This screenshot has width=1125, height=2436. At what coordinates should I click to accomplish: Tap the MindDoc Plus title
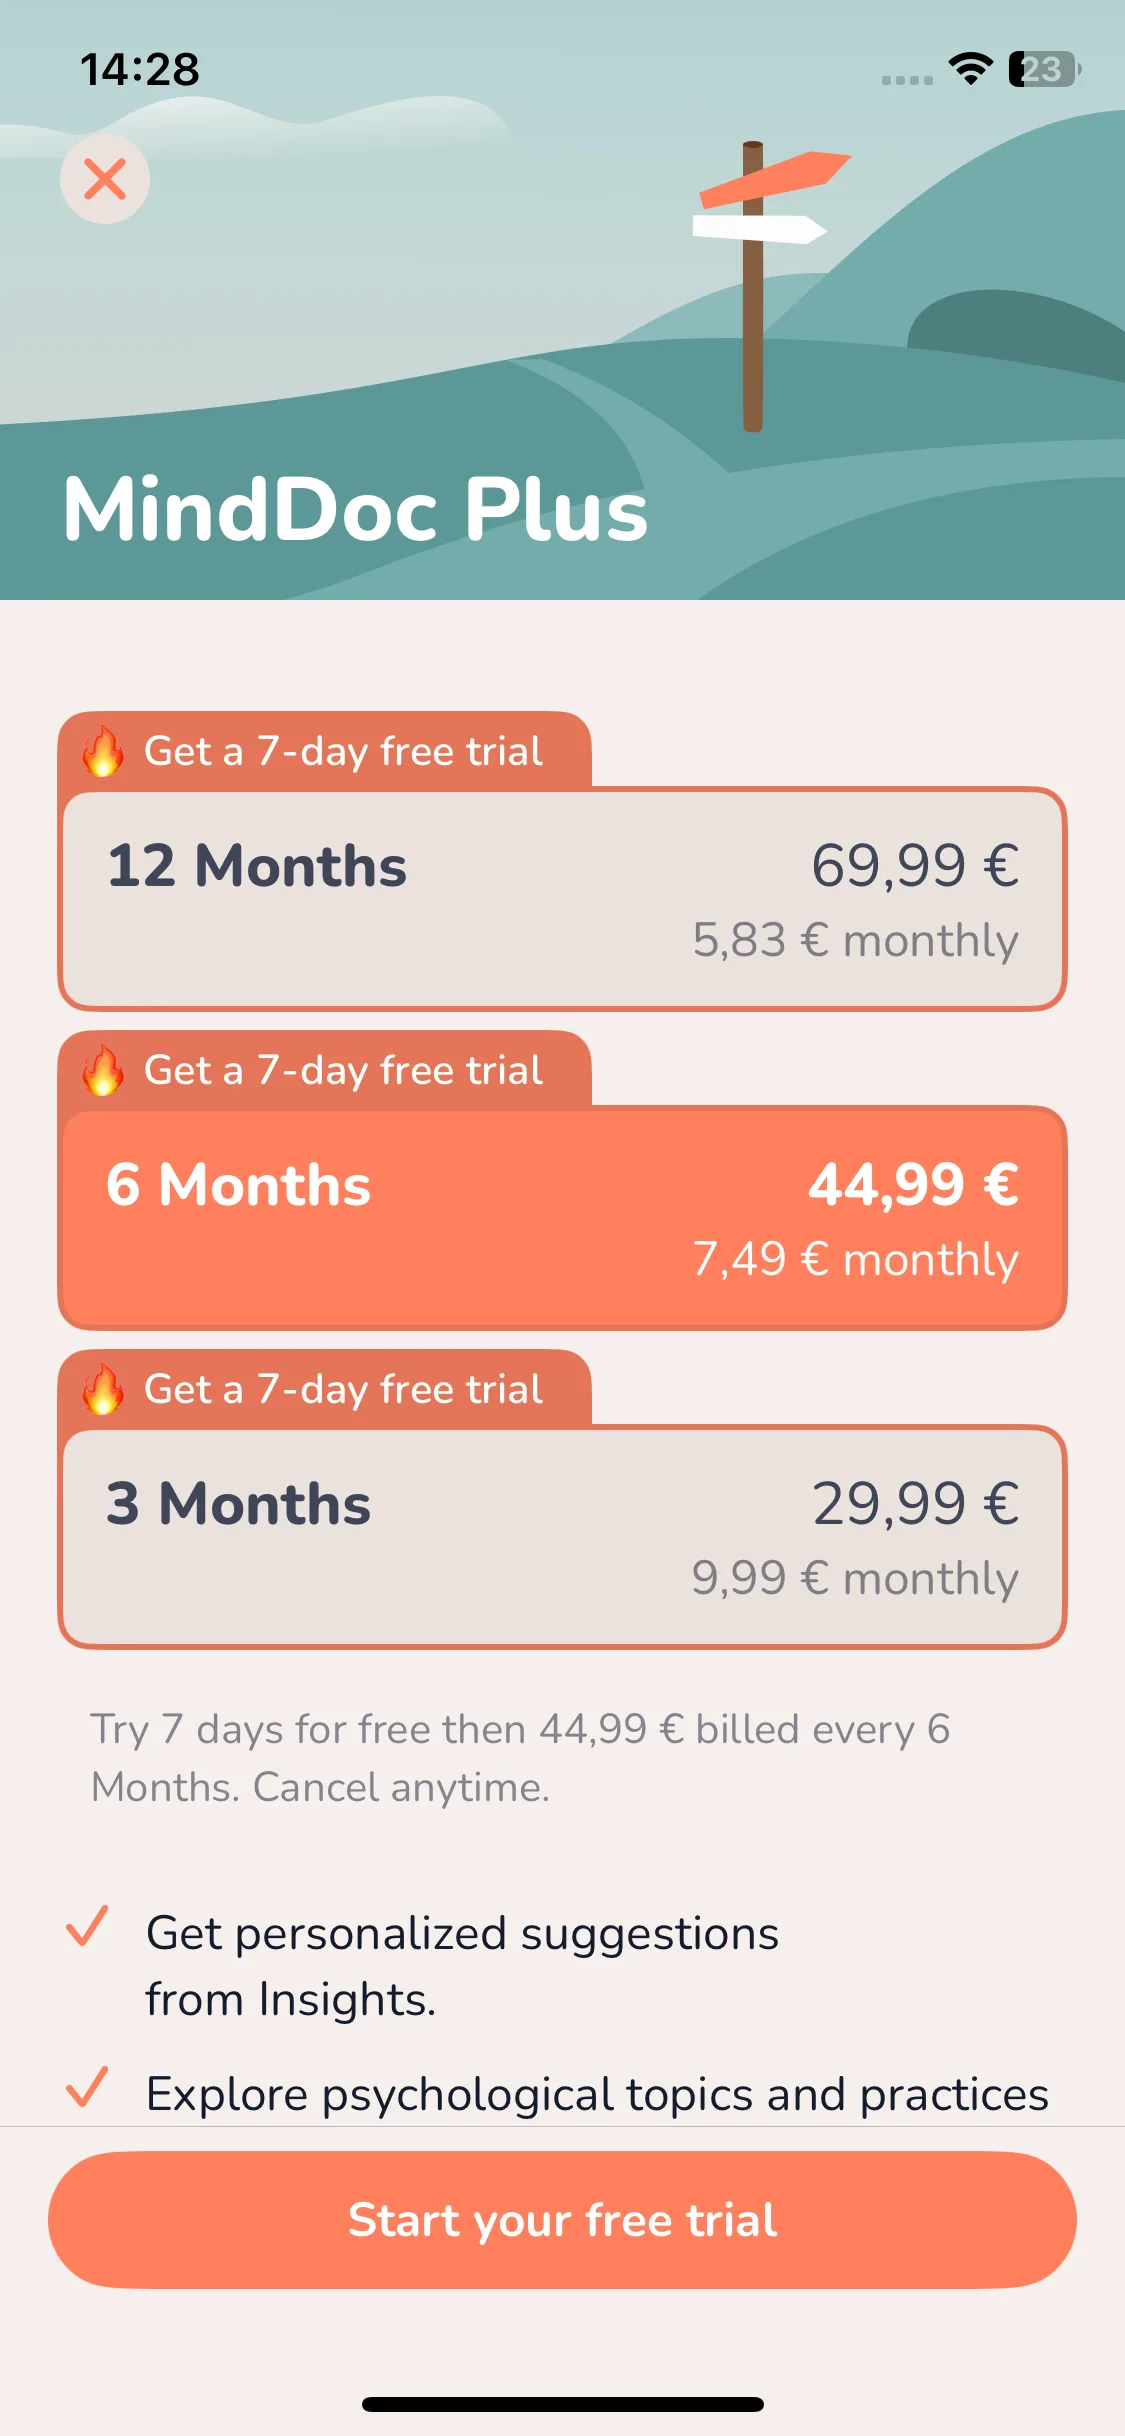(356, 509)
